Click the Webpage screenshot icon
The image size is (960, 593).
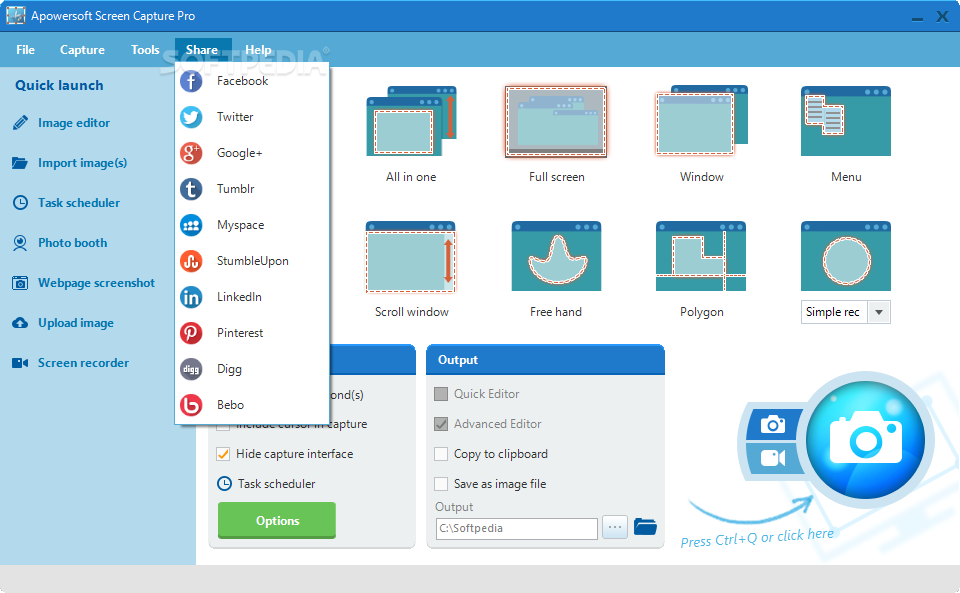[20, 283]
